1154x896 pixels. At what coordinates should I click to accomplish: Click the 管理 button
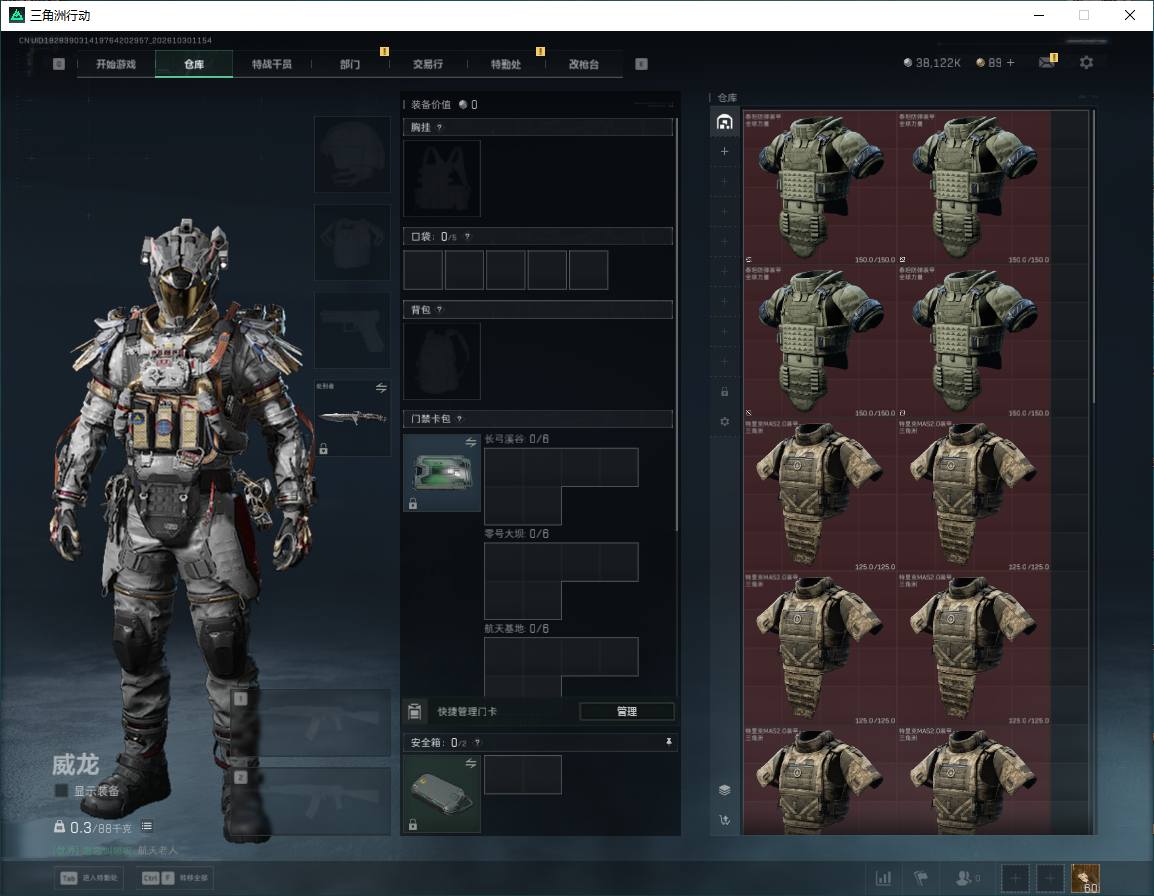click(626, 711)
